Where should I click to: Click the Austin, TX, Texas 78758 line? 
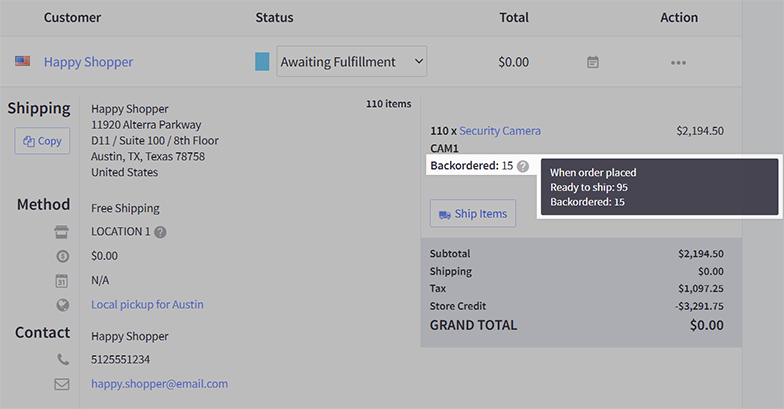click(x=148, y=156)
